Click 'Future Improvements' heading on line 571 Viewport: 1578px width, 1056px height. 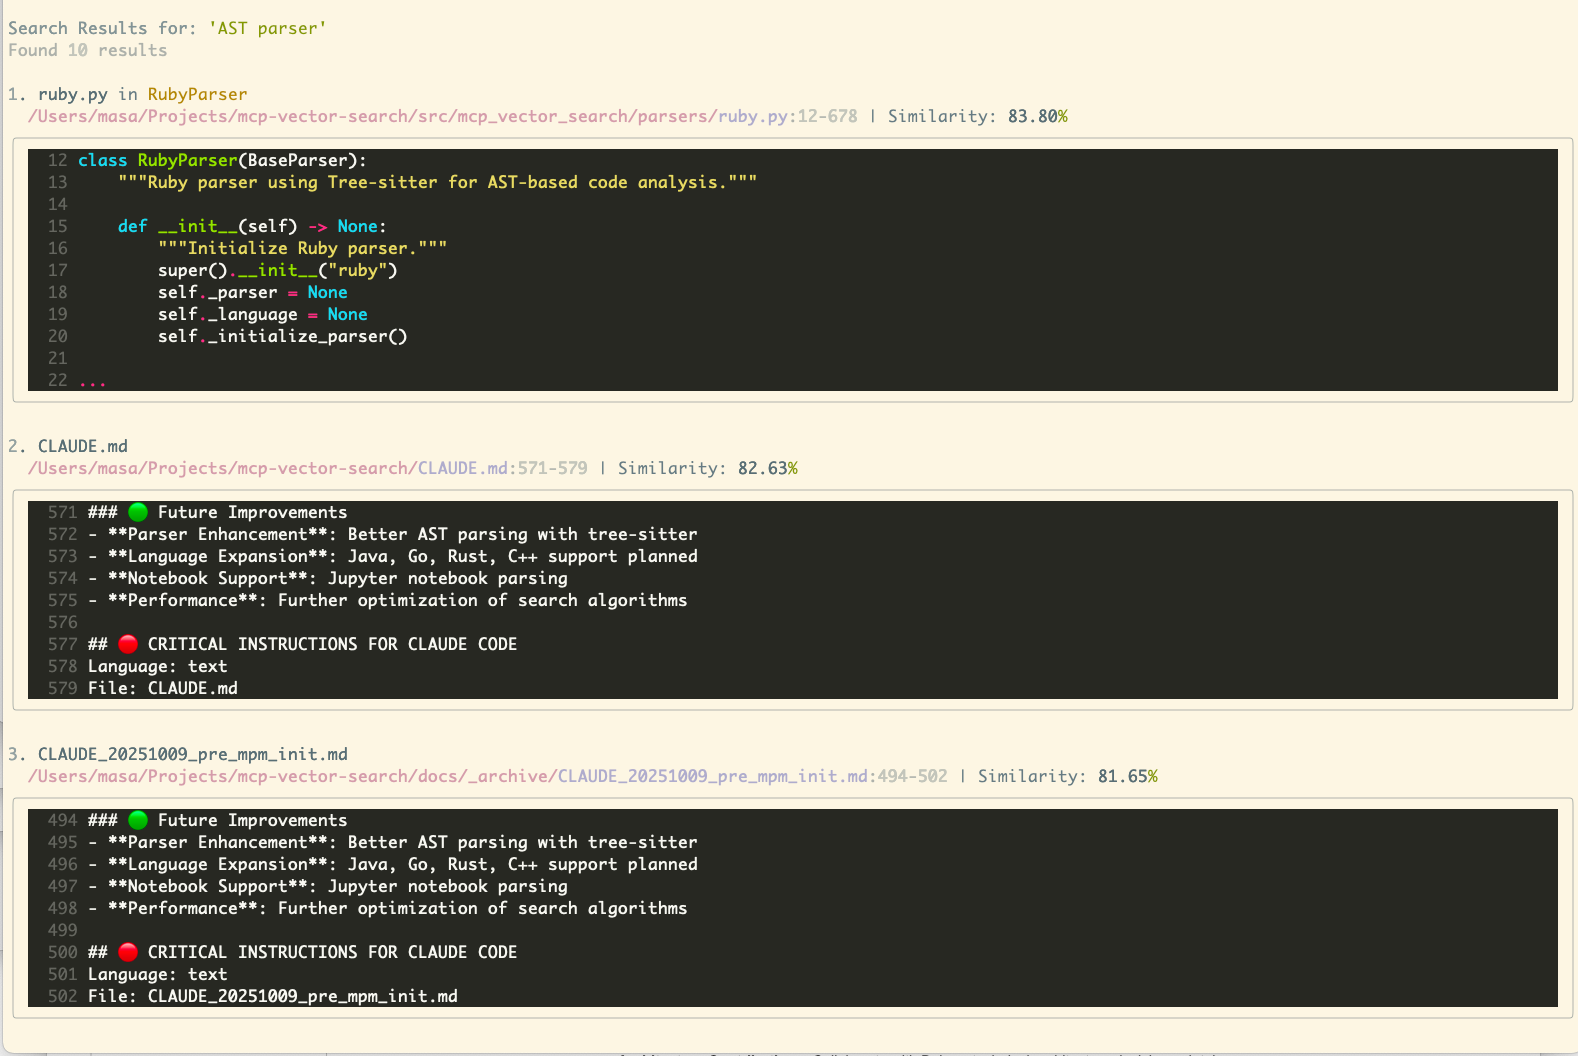pyautogui.click(x=252, y=512)
